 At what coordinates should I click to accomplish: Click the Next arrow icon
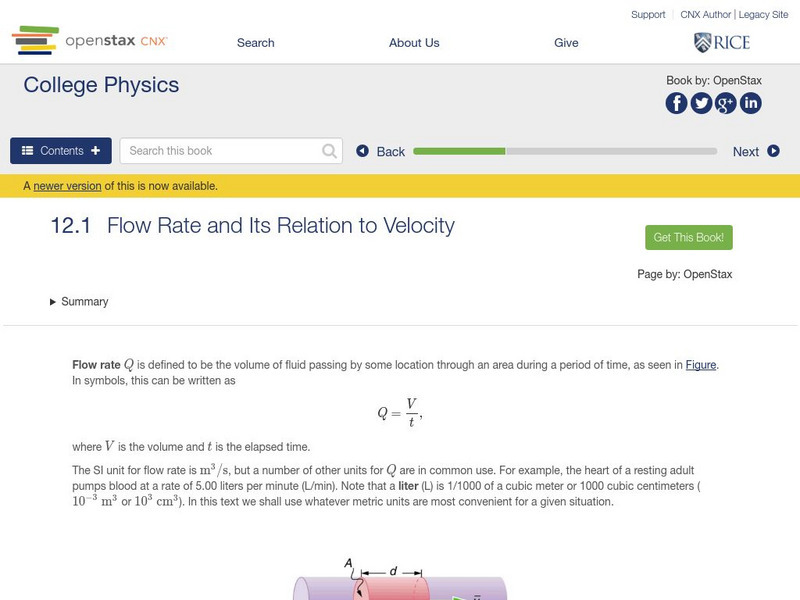(x=773, y=152)
